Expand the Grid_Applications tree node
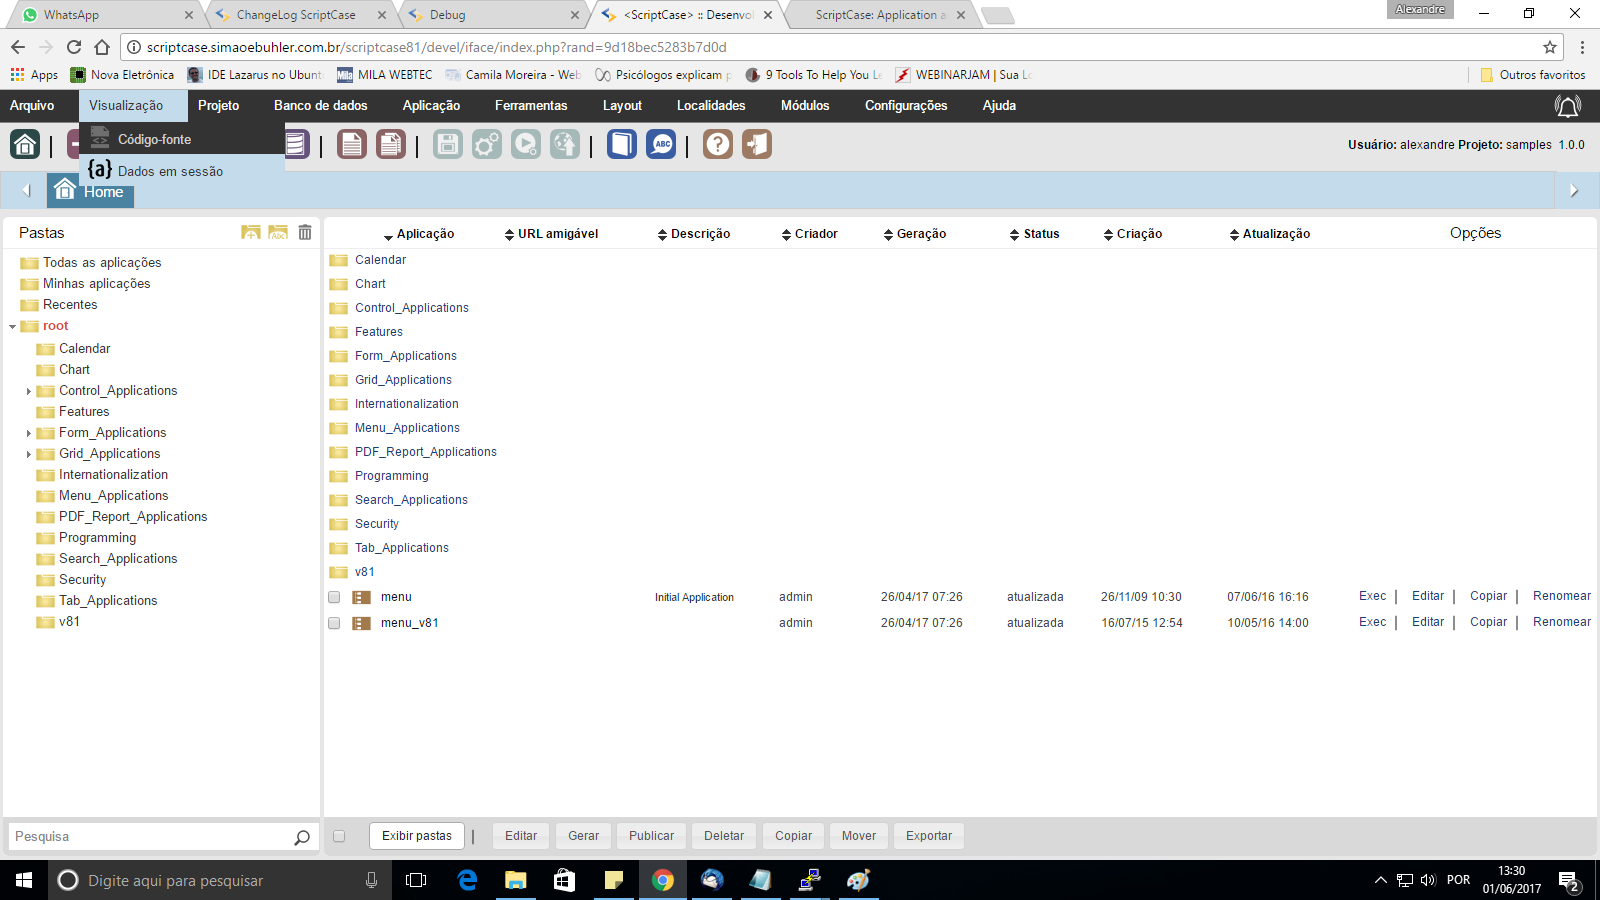This screenshot has width=1600, height=900. tap(29, 455)
